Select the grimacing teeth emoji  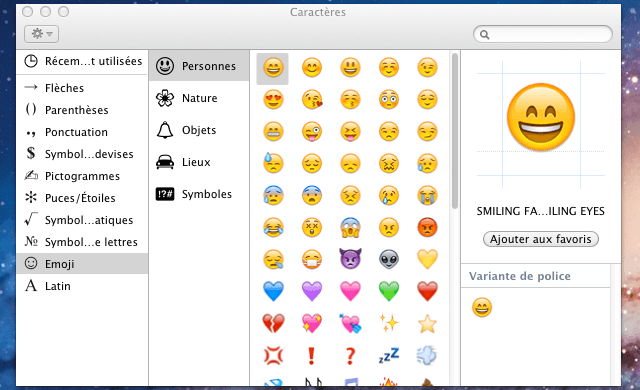tap(273, 131)
